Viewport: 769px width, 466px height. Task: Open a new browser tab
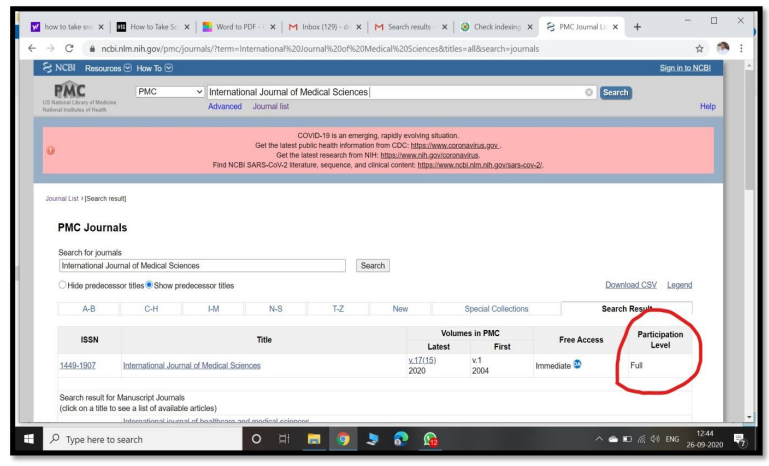tap(638, 26)
